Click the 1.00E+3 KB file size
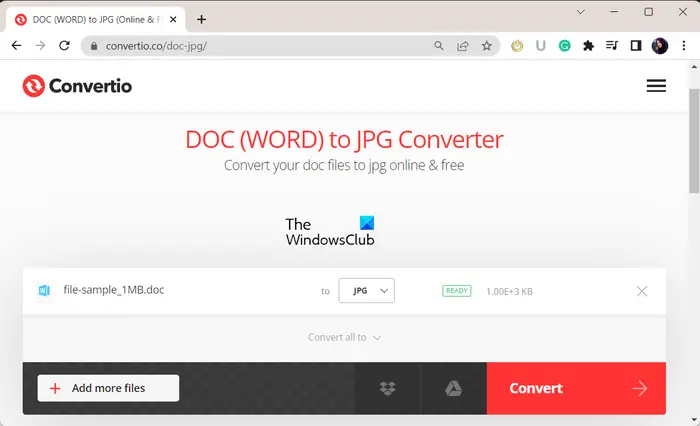The image size is (700, 426). [x=509, y=292]
